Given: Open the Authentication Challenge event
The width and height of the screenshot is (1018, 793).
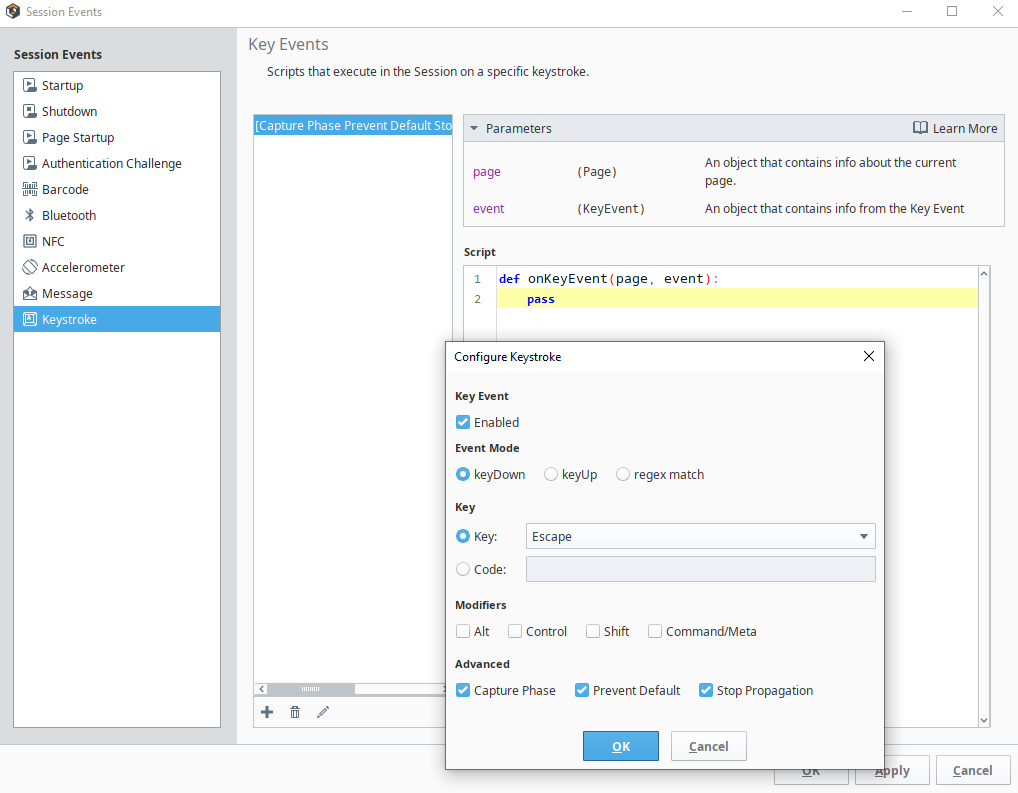Looking at the screenshot, I should coord(117,163).
